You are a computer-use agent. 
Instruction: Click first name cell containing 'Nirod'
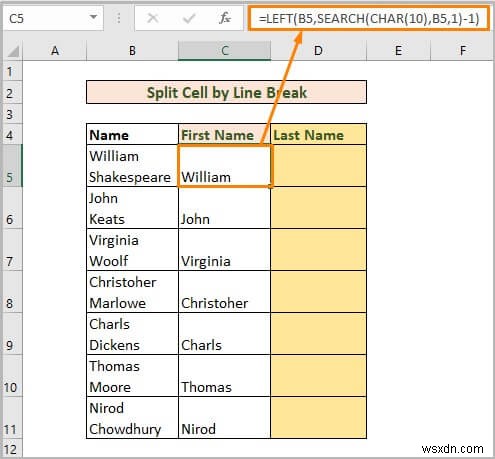click(x=224, y=418)
